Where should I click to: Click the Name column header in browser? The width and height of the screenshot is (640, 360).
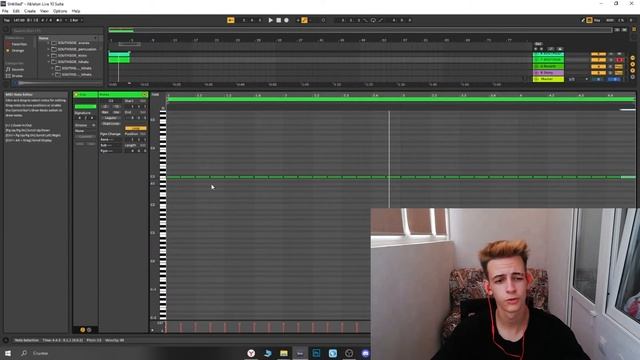[x=43, y=38]
